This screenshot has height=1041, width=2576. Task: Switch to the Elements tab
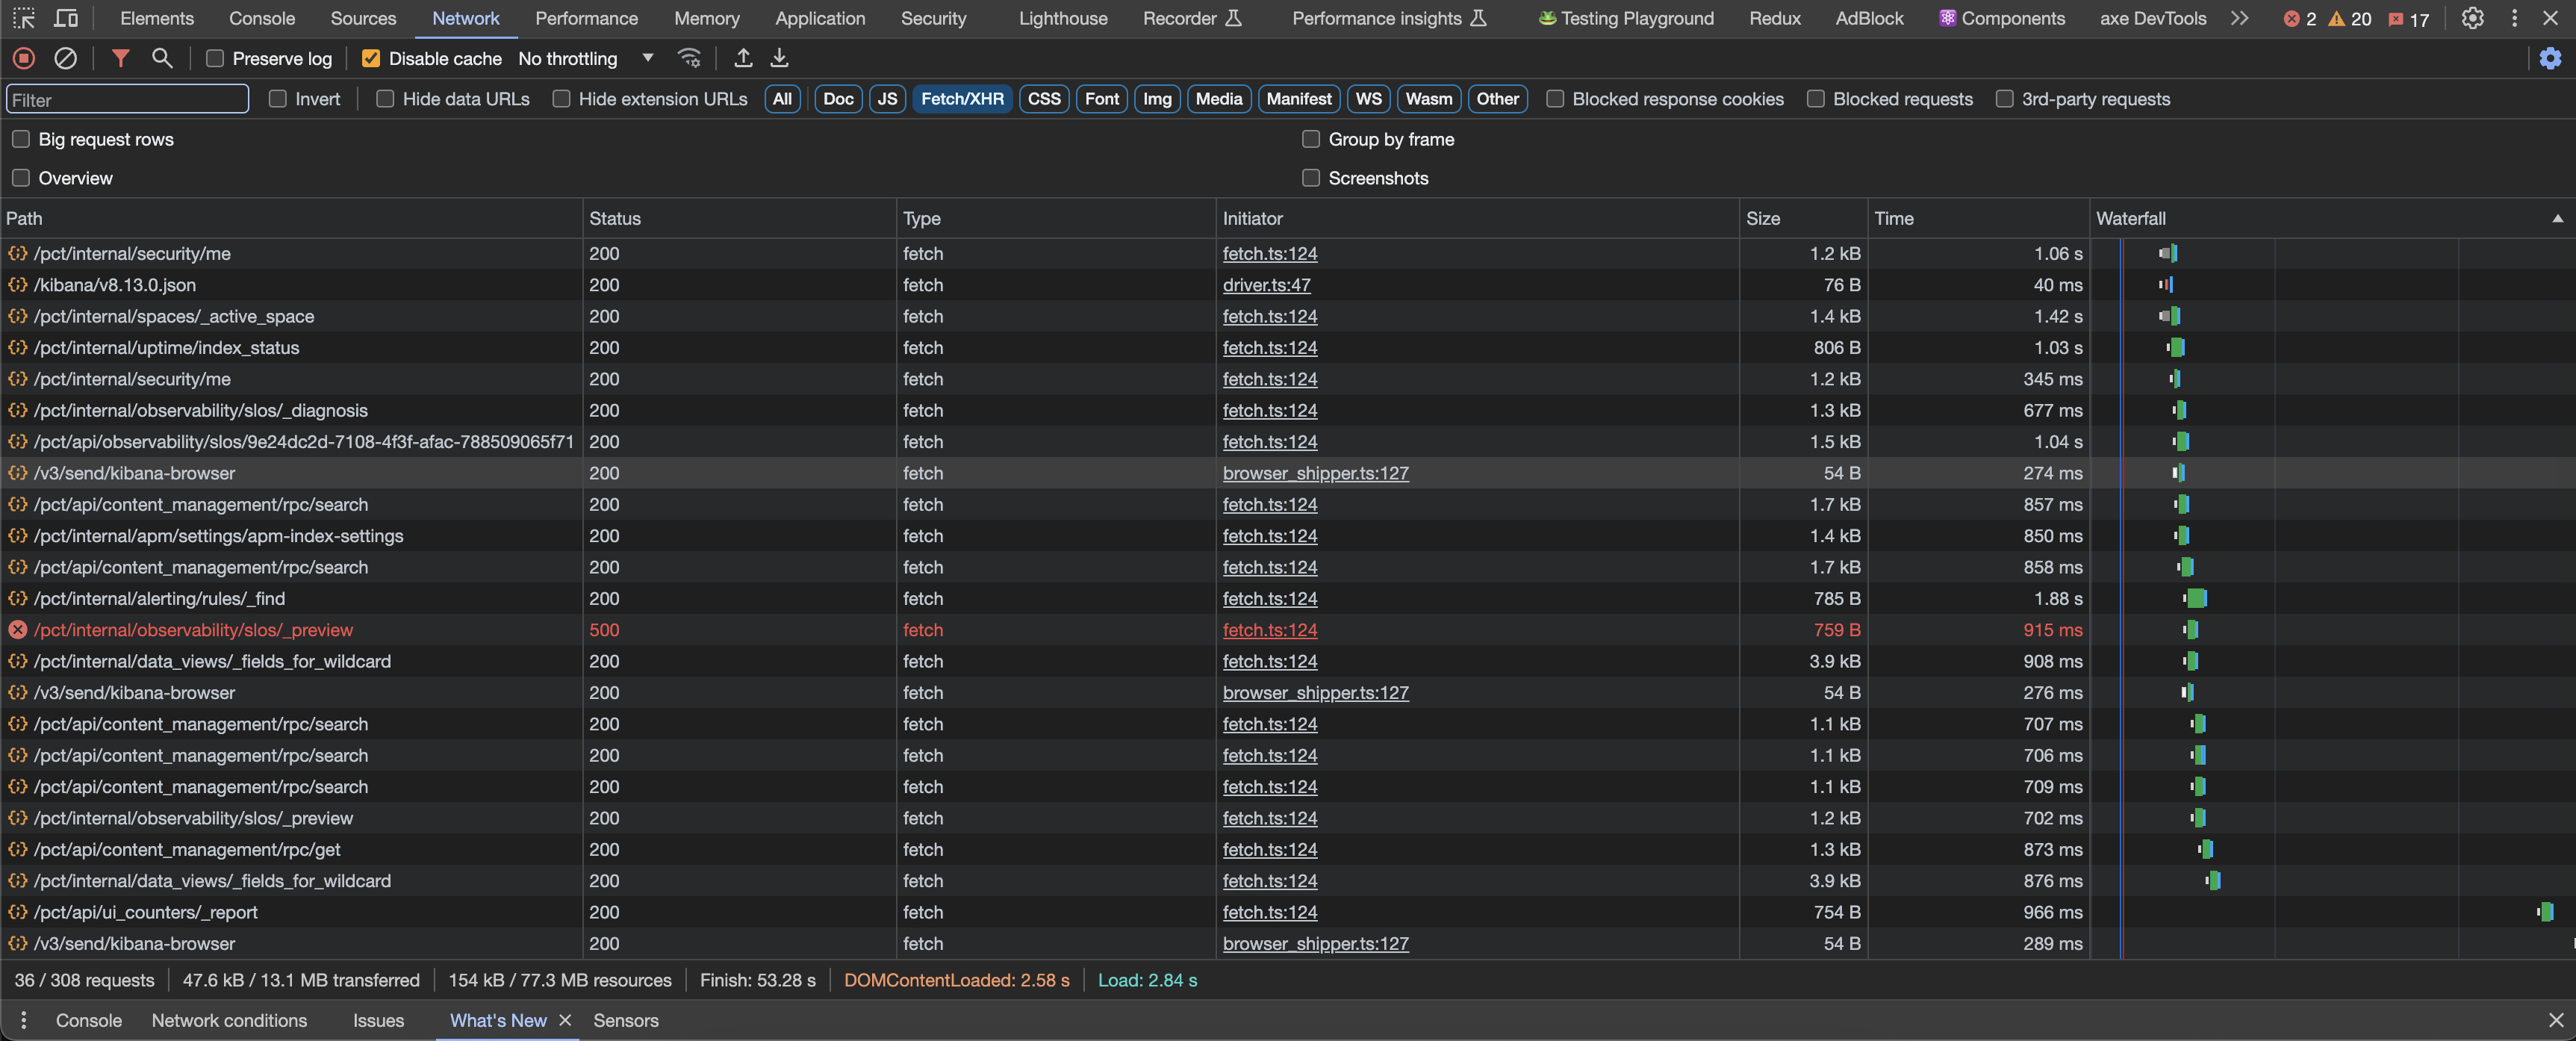157,18
